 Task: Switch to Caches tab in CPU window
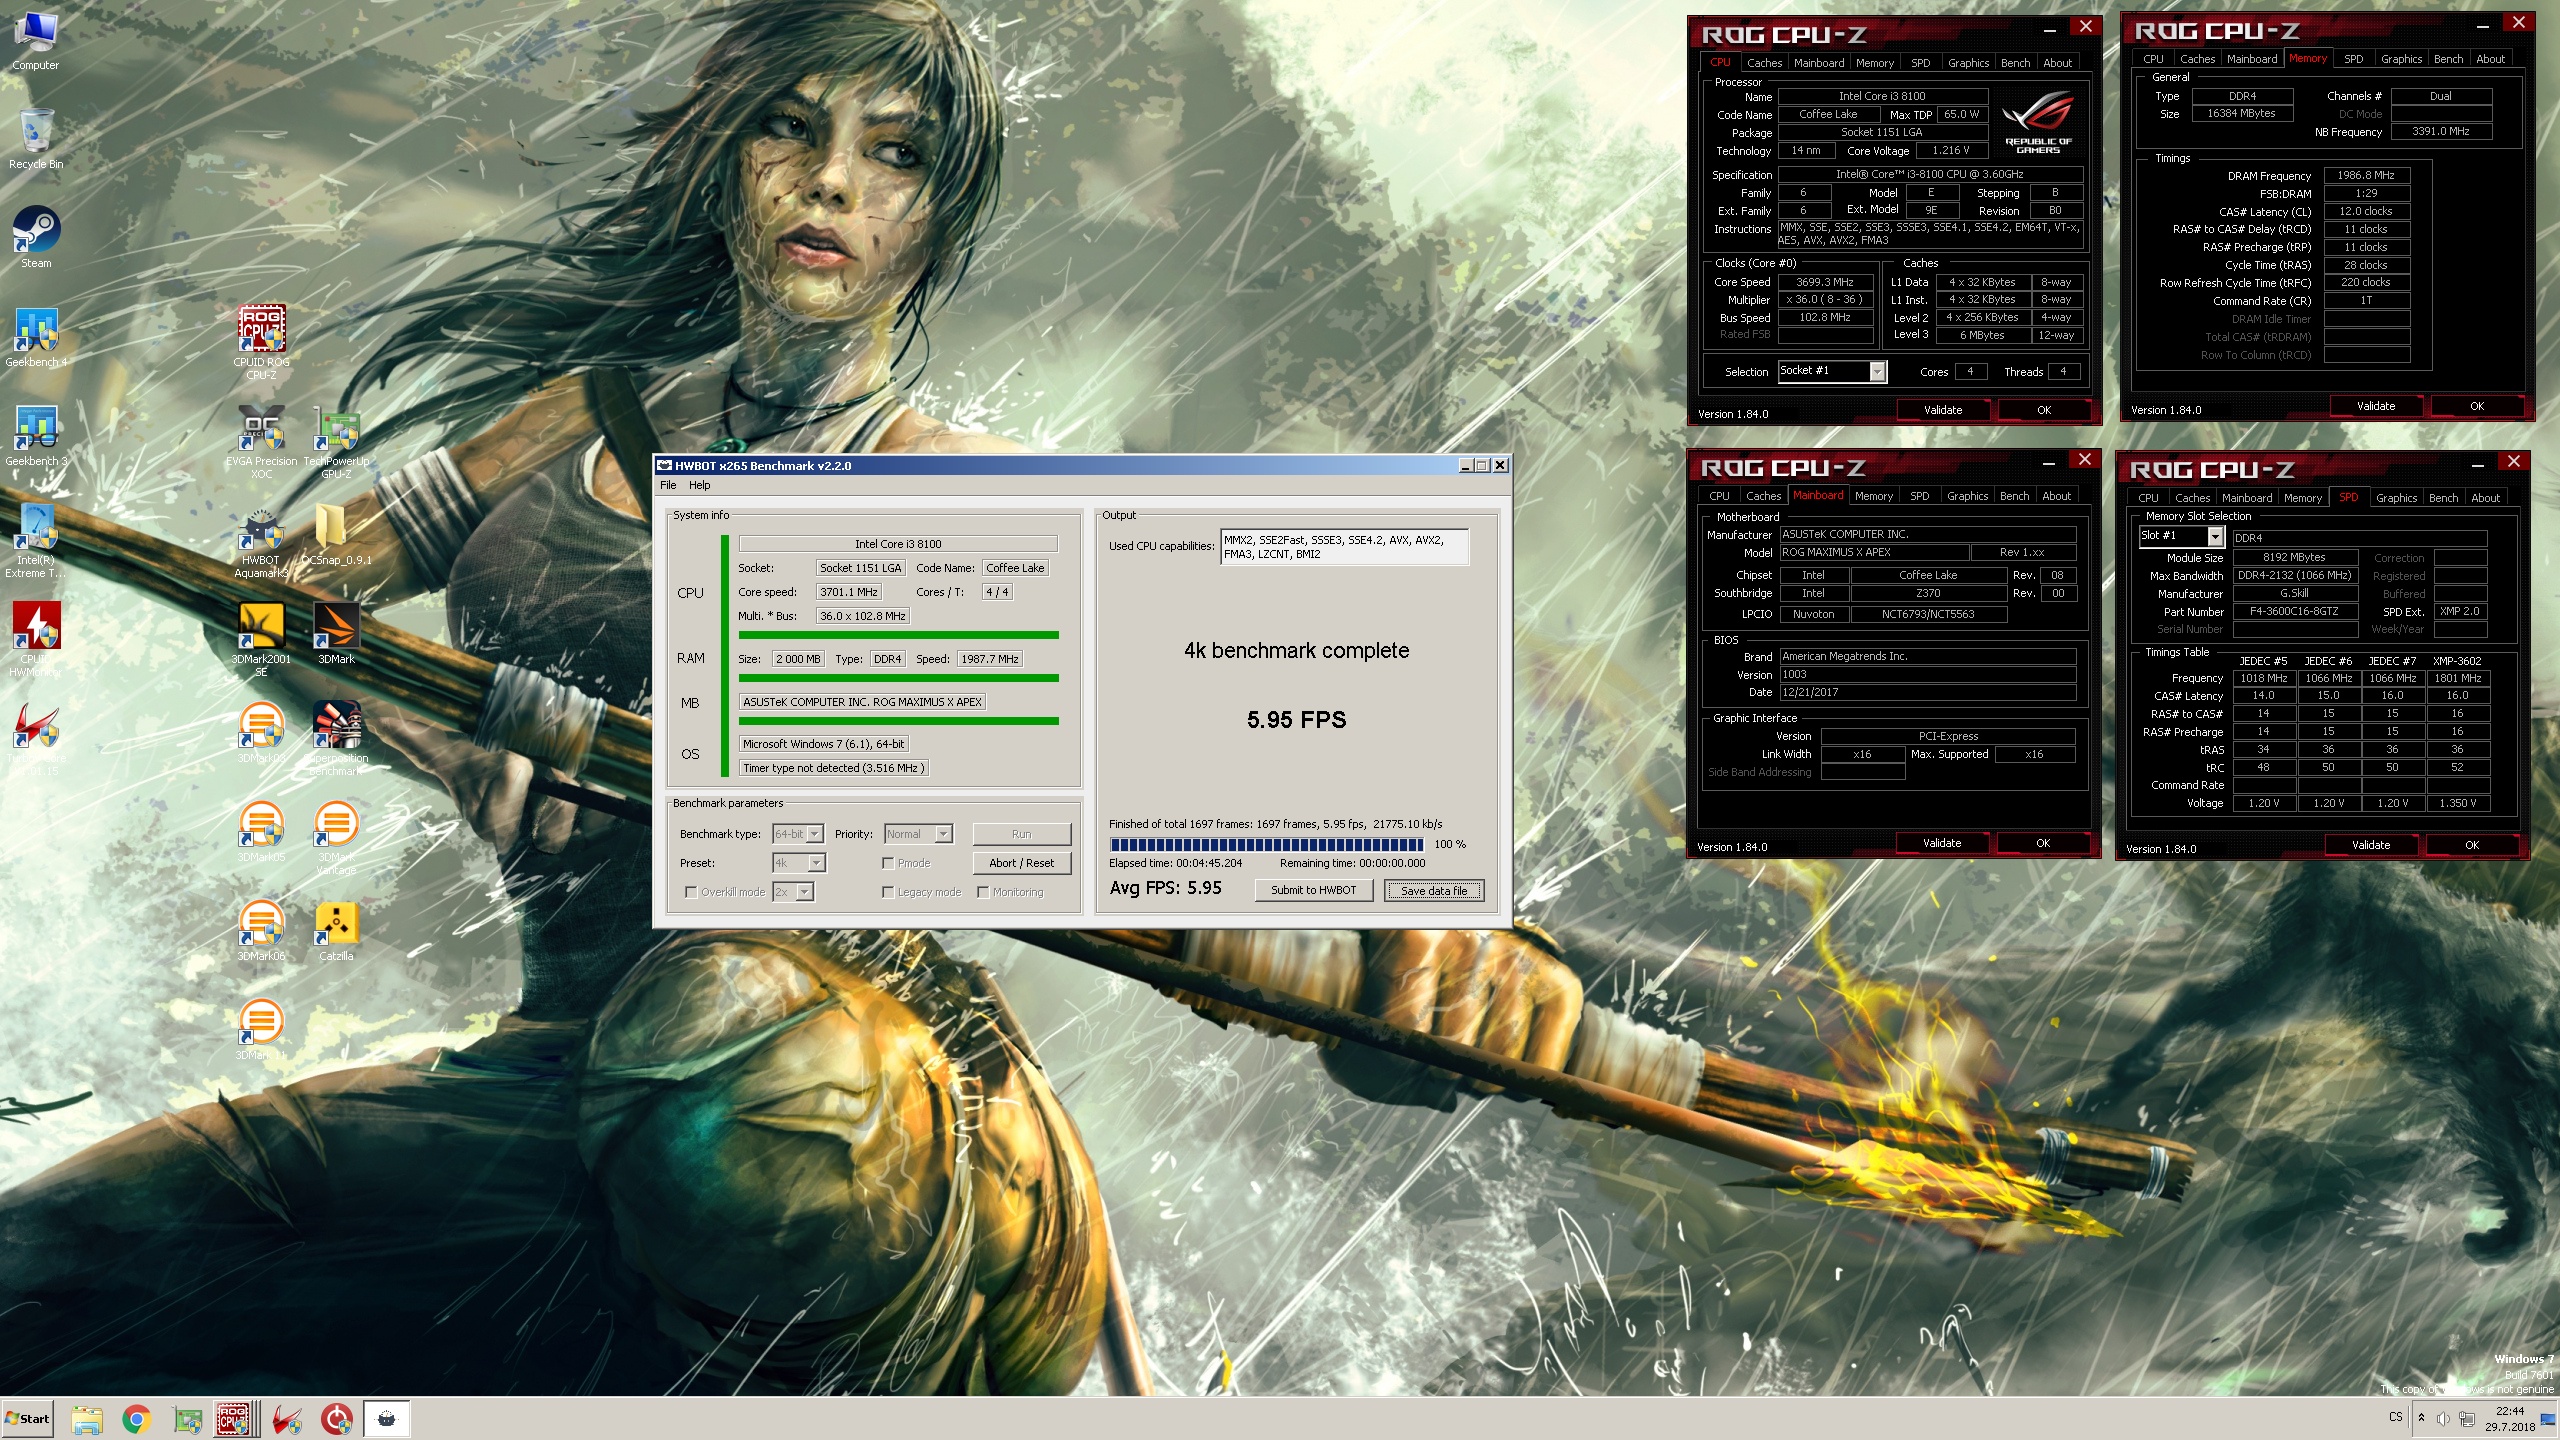pos(1765,63)
